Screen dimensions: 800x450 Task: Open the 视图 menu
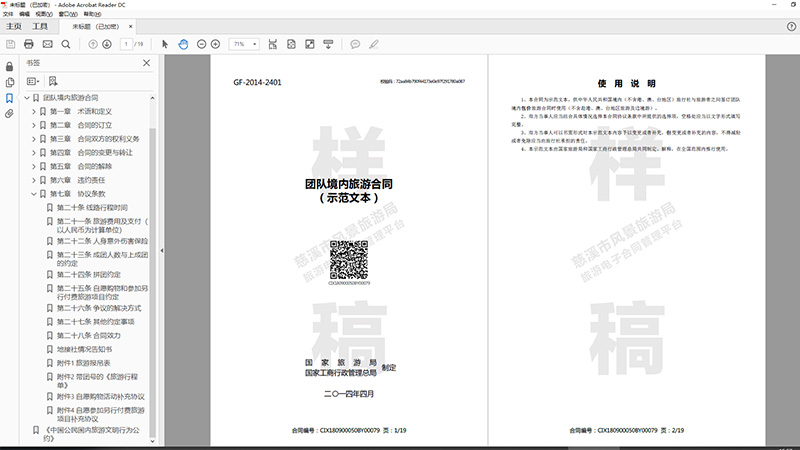pyautogui.click(x=44, y=14)
